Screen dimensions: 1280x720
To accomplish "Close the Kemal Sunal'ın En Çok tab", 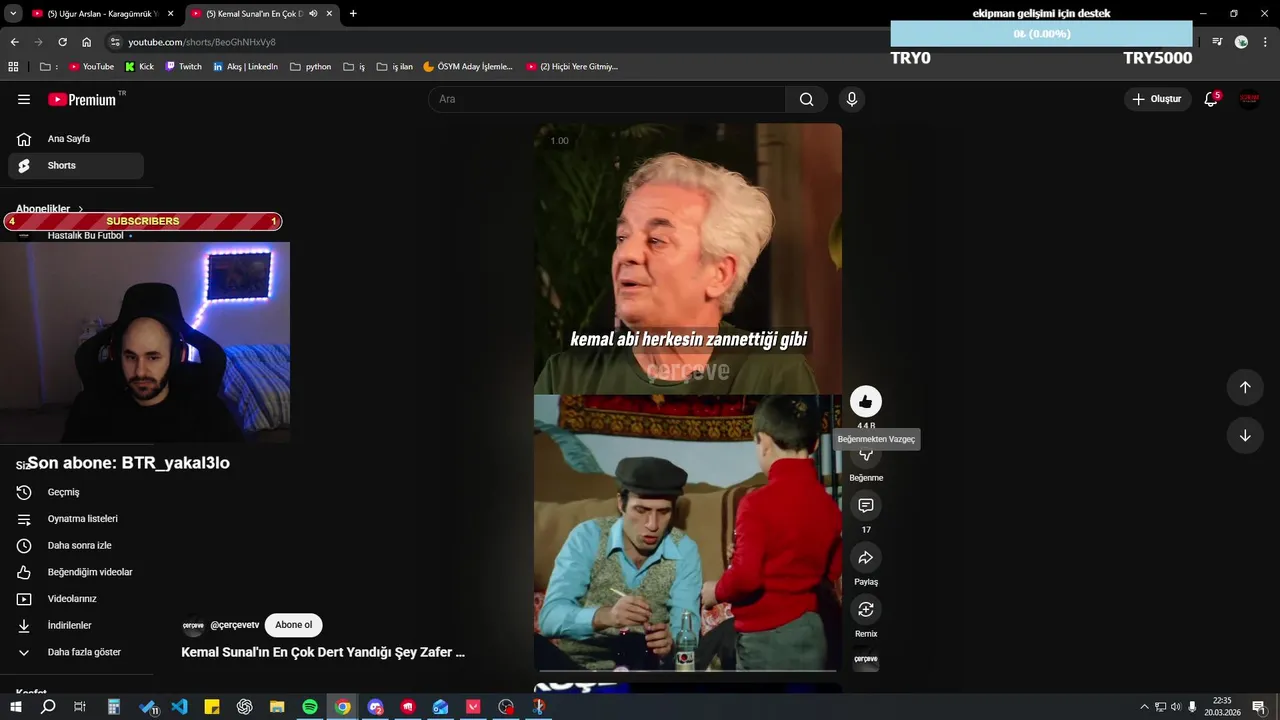I will [329, 14].
